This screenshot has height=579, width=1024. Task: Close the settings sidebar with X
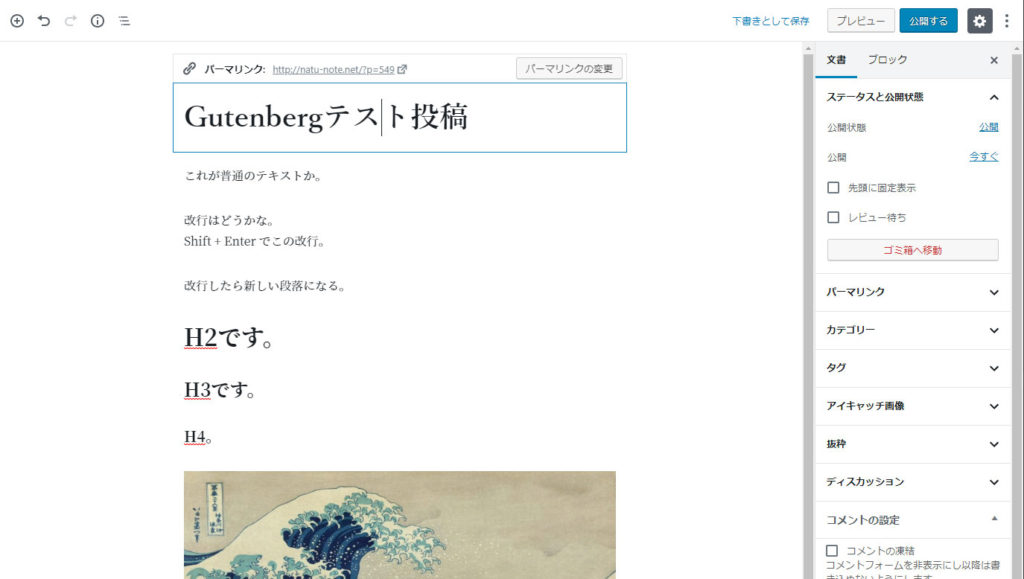[994, 60]
